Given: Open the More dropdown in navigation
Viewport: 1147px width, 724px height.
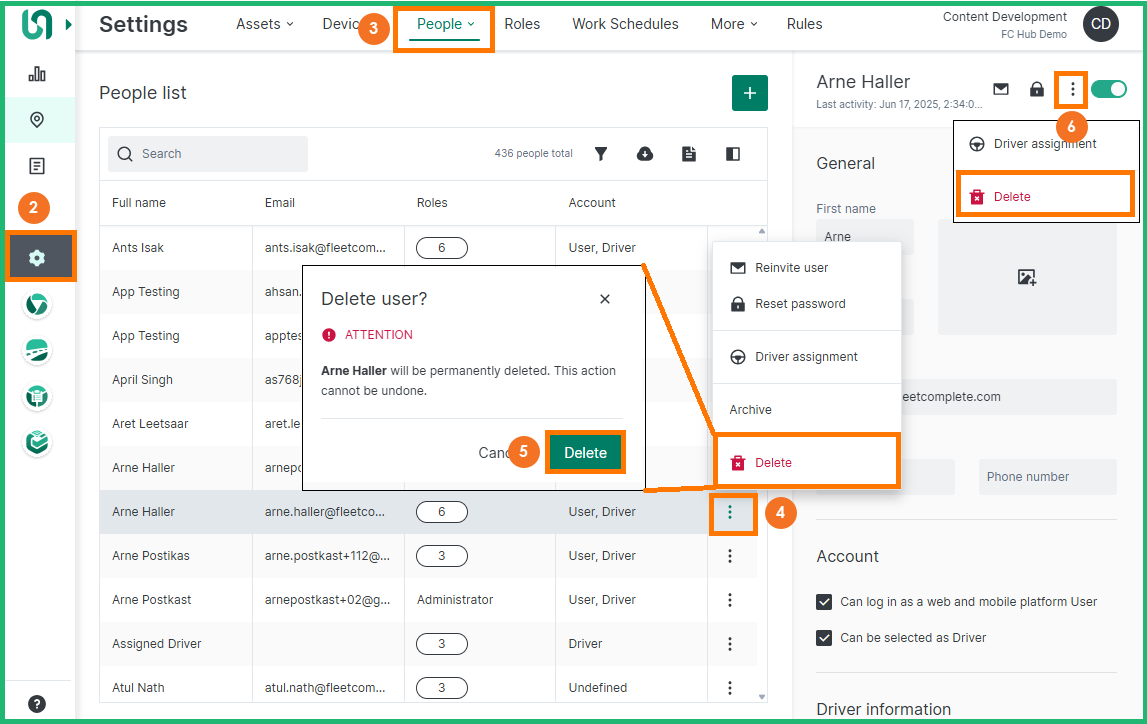Looking at the screenshot, I should tap(734, 24).
